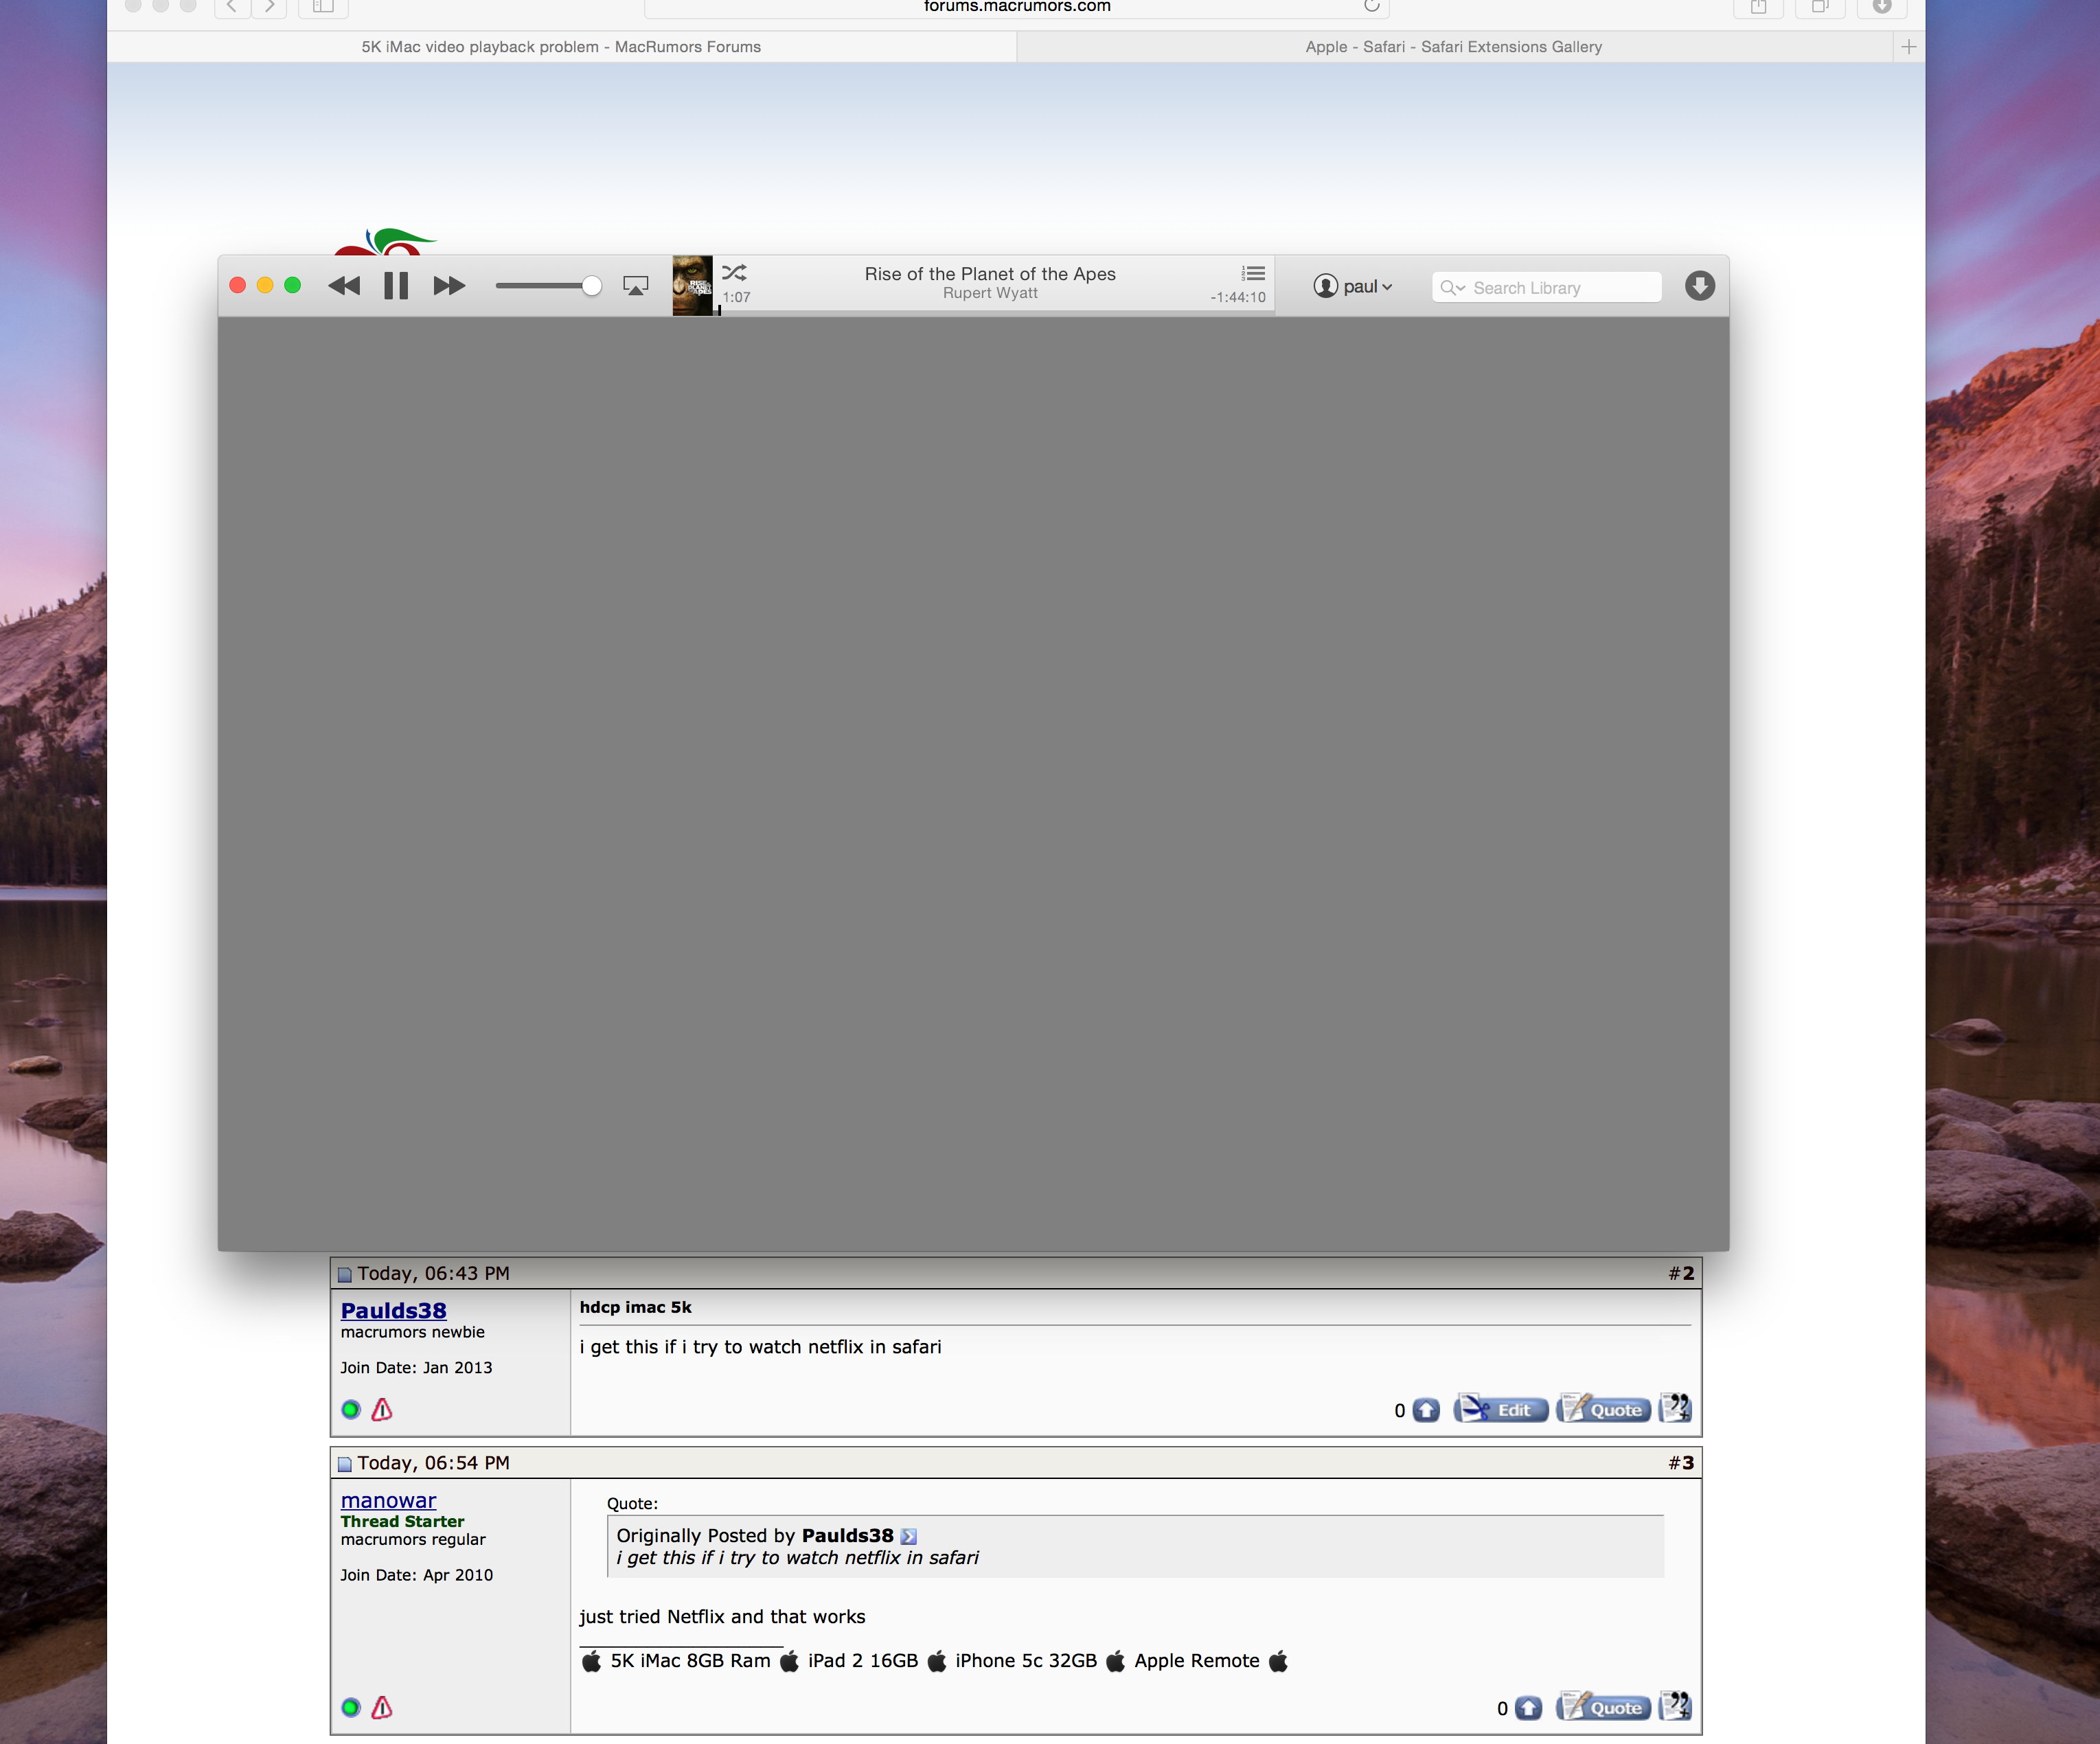Toggle shuffle in iTunes
The width and height of the screenshot is (2100, 1744).
[x=734, y=272]
